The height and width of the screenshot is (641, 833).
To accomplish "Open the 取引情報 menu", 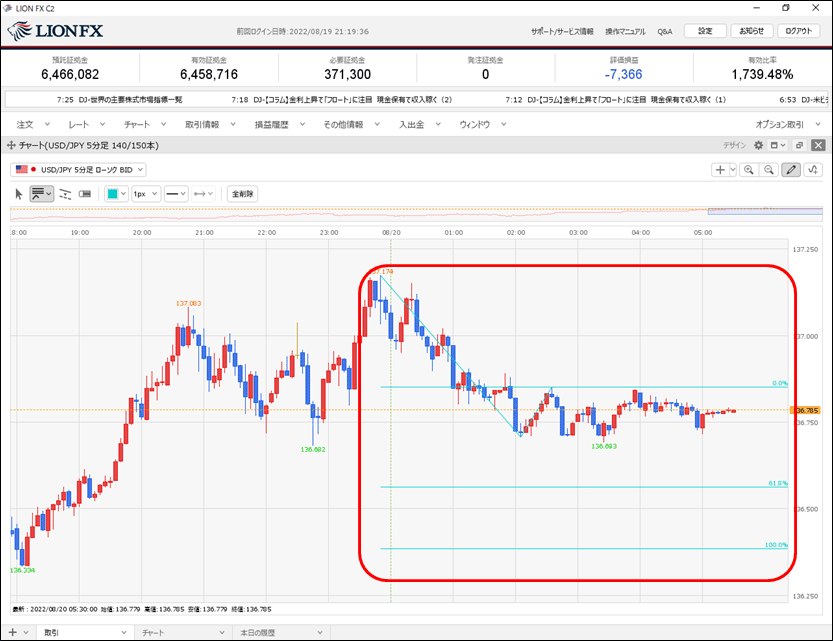I will pyautogui.click(x=210, y=124).
